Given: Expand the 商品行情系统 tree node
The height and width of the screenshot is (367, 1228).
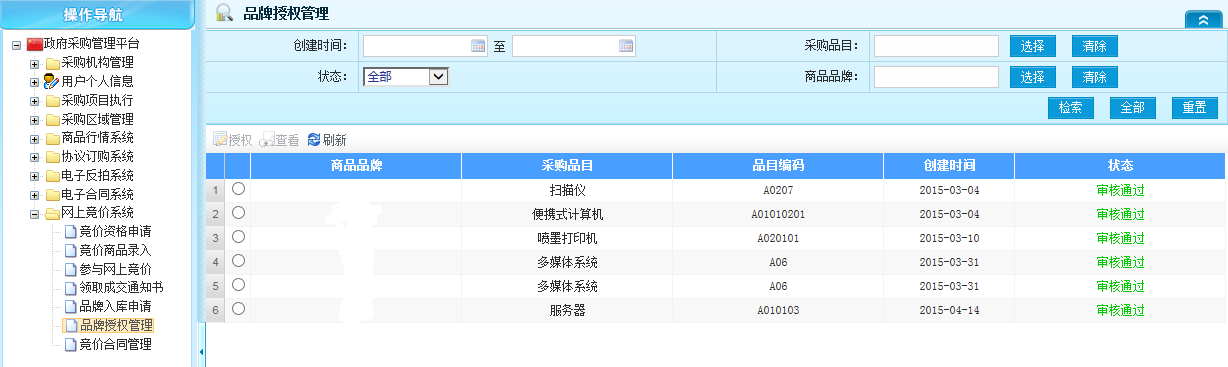Looking at the screenshot, I should point(34,139).
